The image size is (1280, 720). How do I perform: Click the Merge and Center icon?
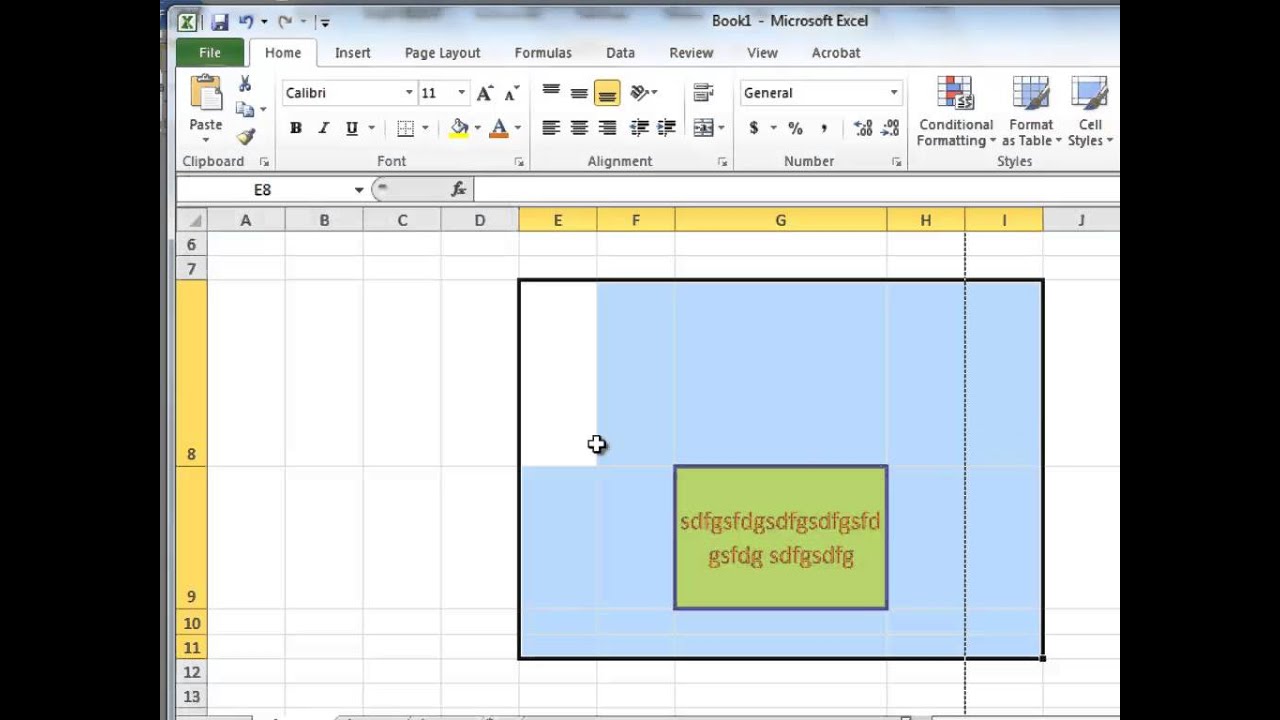coord(703,128)
